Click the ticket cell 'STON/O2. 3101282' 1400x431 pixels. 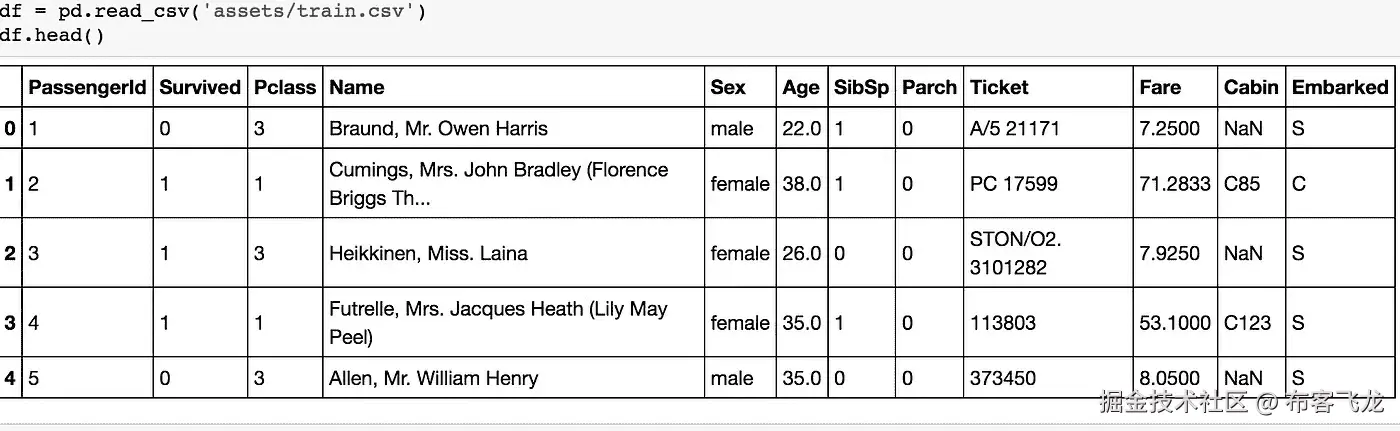pos(1015,253)
